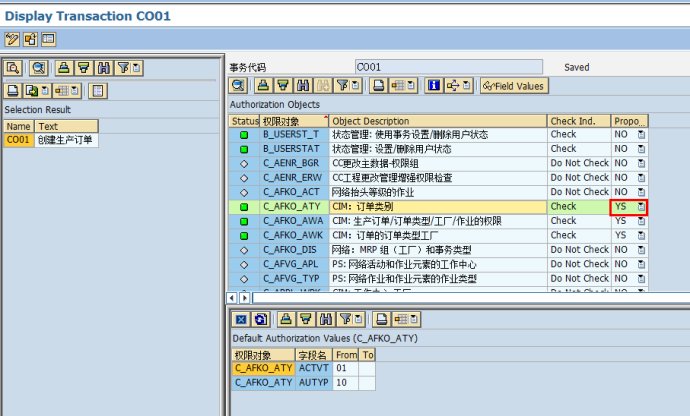Viewport: 690px width, 416px height.
Task: Click the Name column header in Selection Result
Action: (x=18, y=126)
